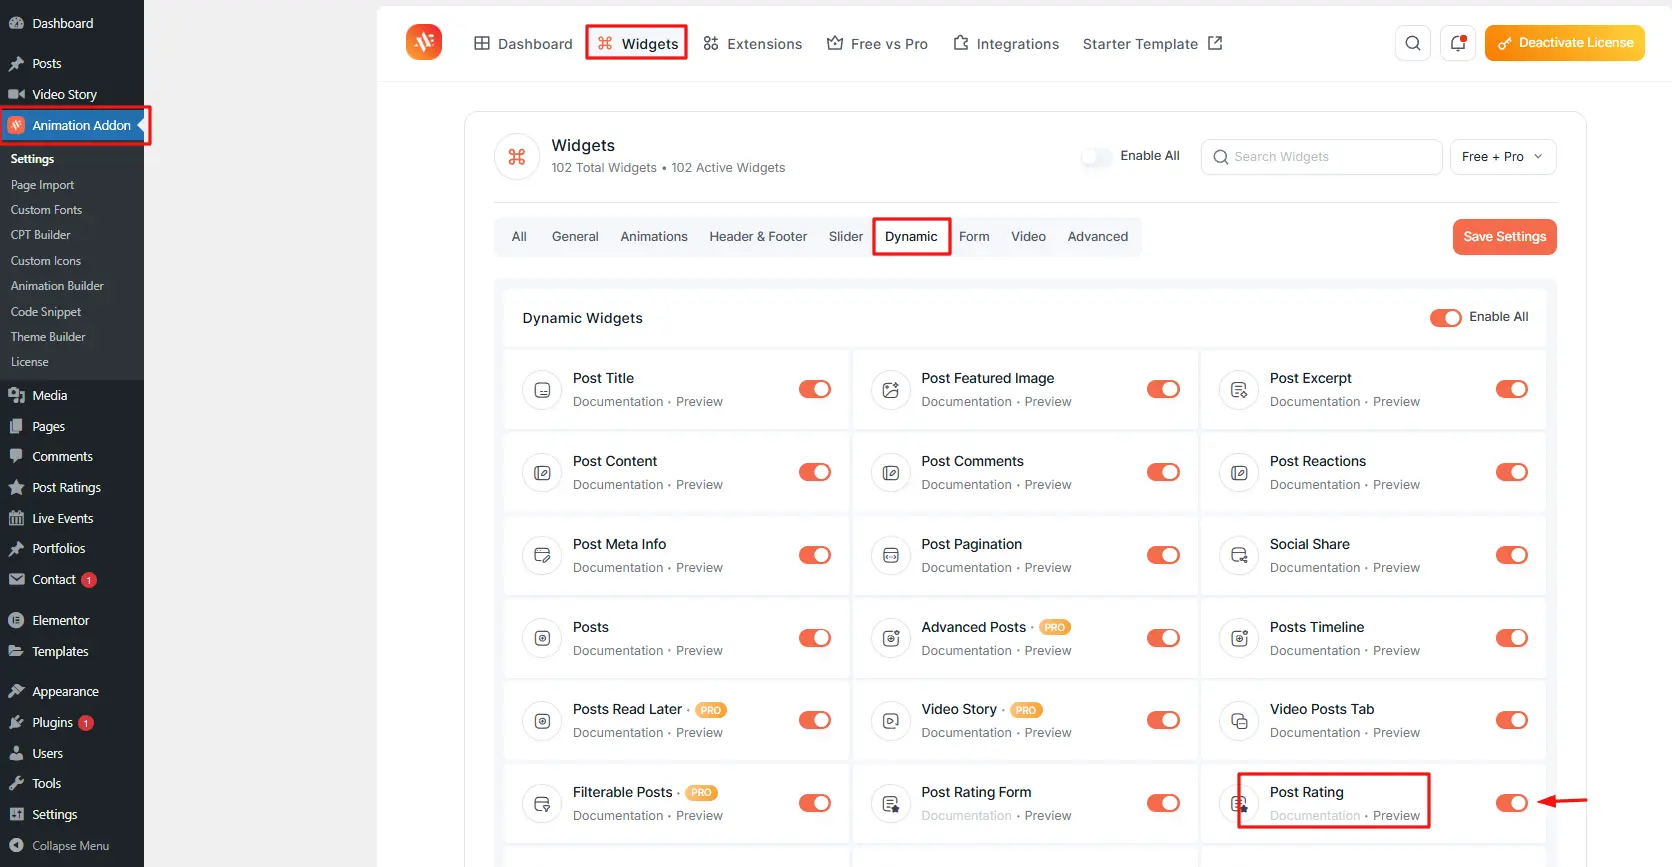Click the Animation Addon logo icon
This screenshot has height=867, width=1672.
[x=424, y=42]
